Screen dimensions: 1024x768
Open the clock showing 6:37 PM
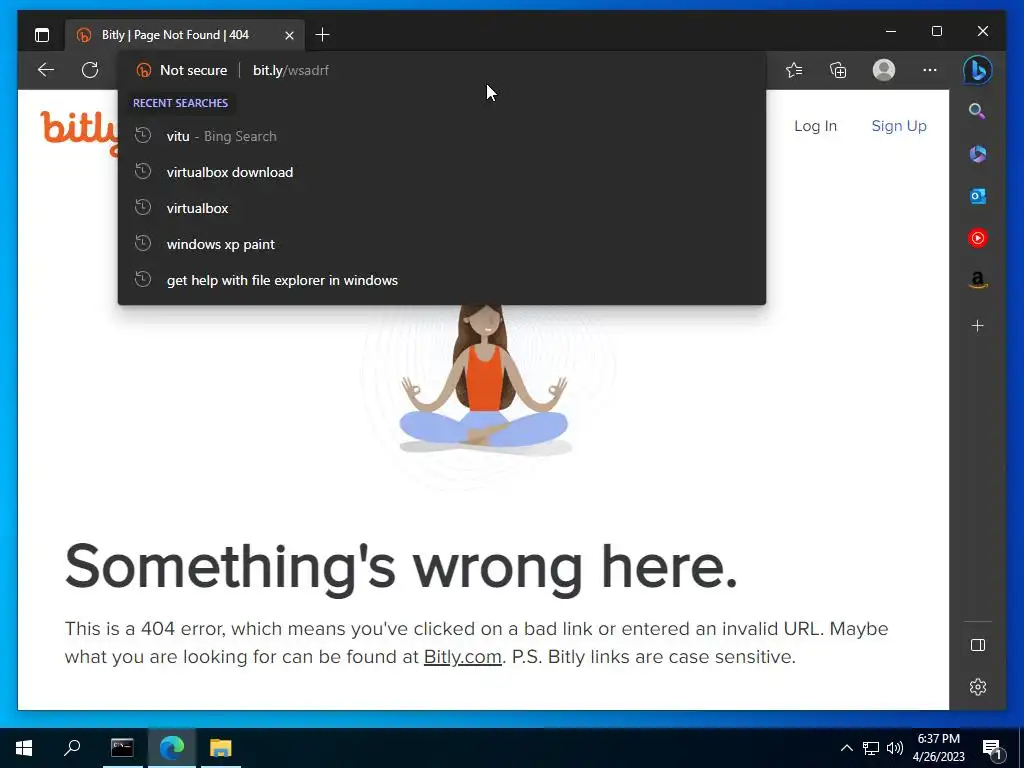coord(938,748)
